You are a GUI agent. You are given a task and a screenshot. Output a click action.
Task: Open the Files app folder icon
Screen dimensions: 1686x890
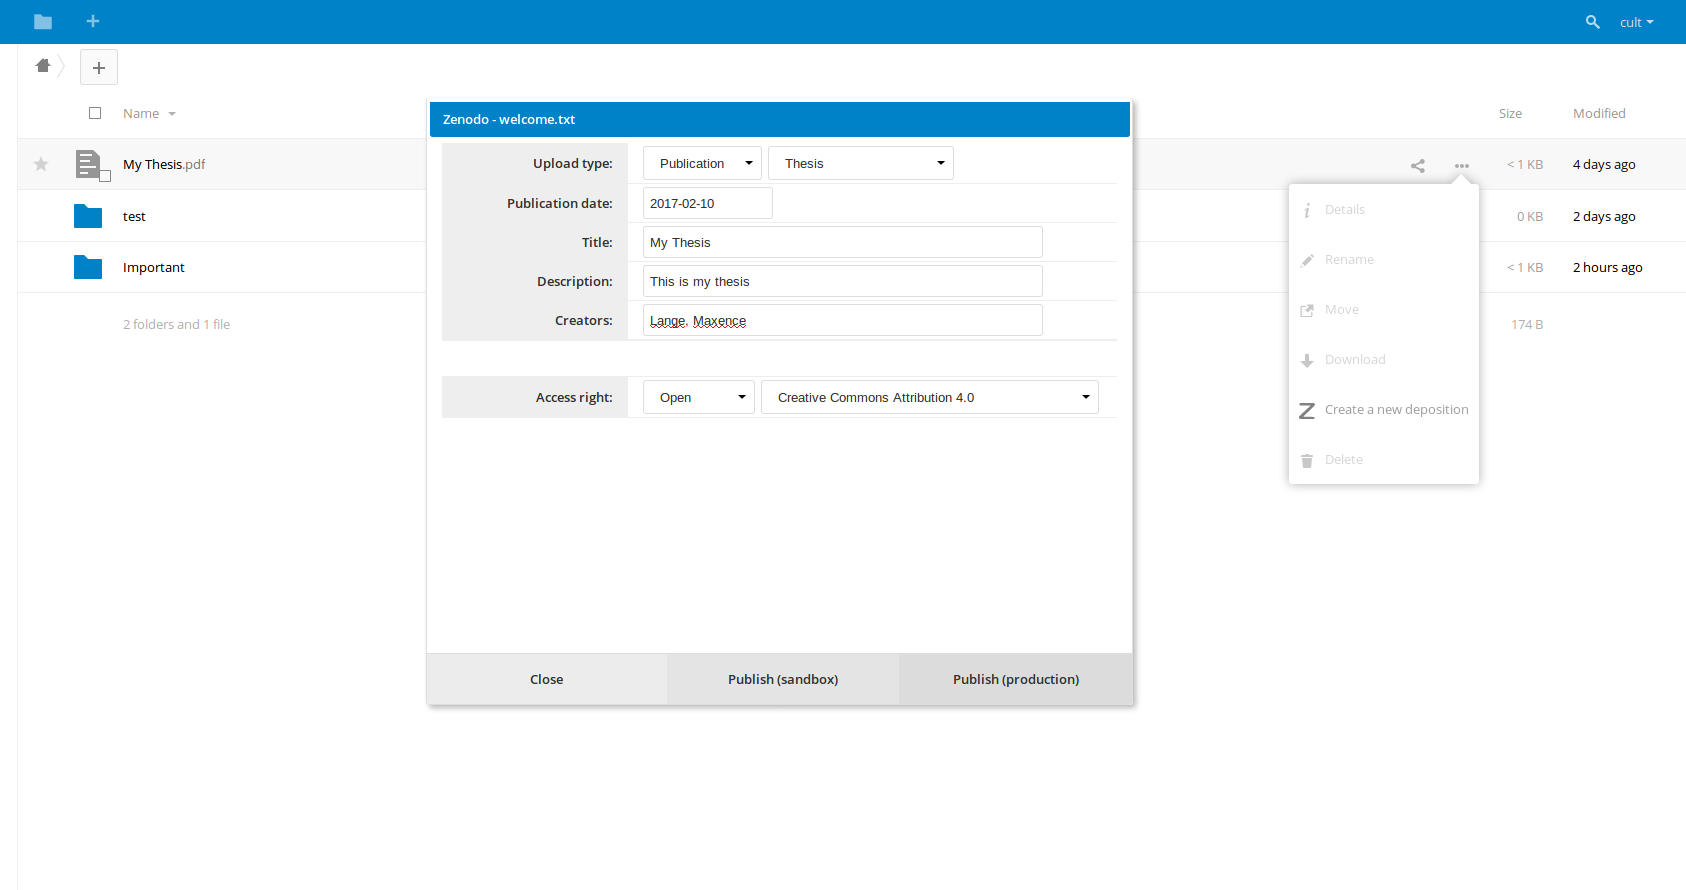[x=43, y=22]
